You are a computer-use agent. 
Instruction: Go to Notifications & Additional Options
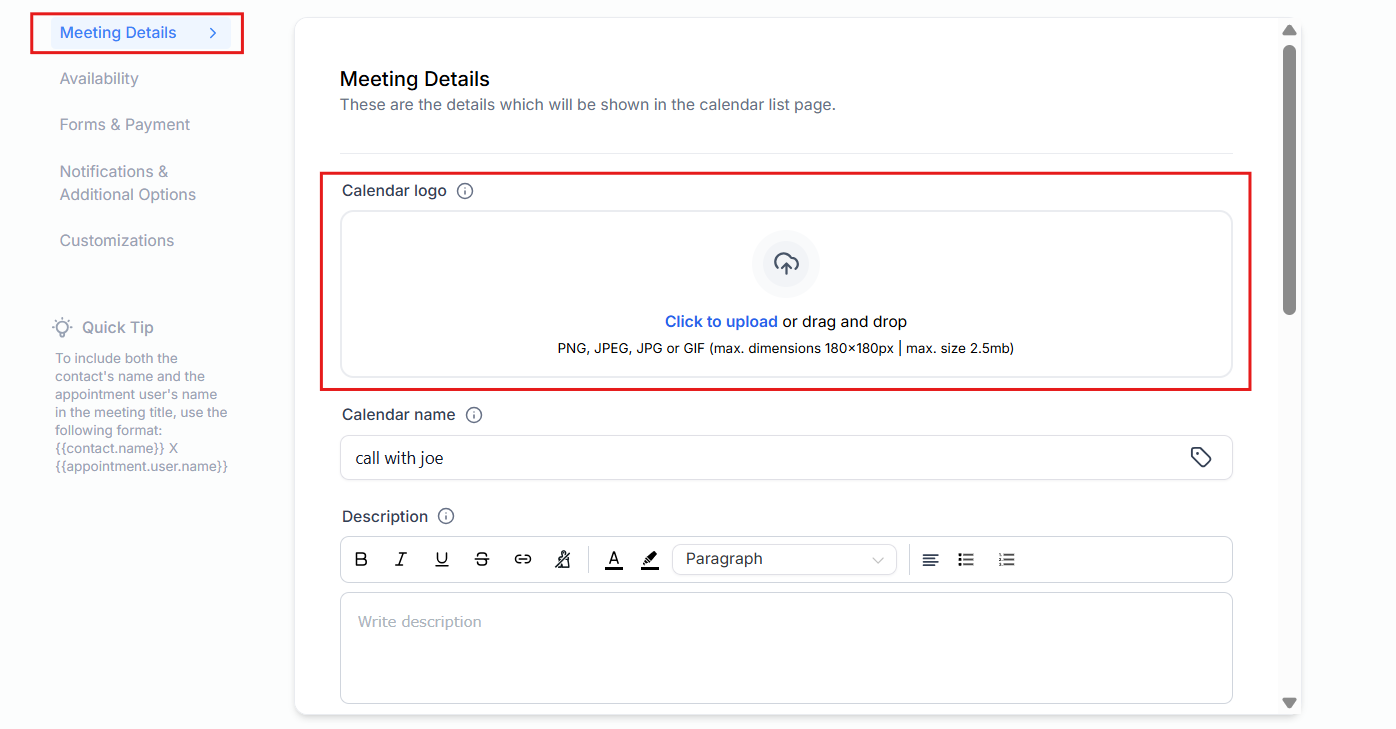point(128,183)
